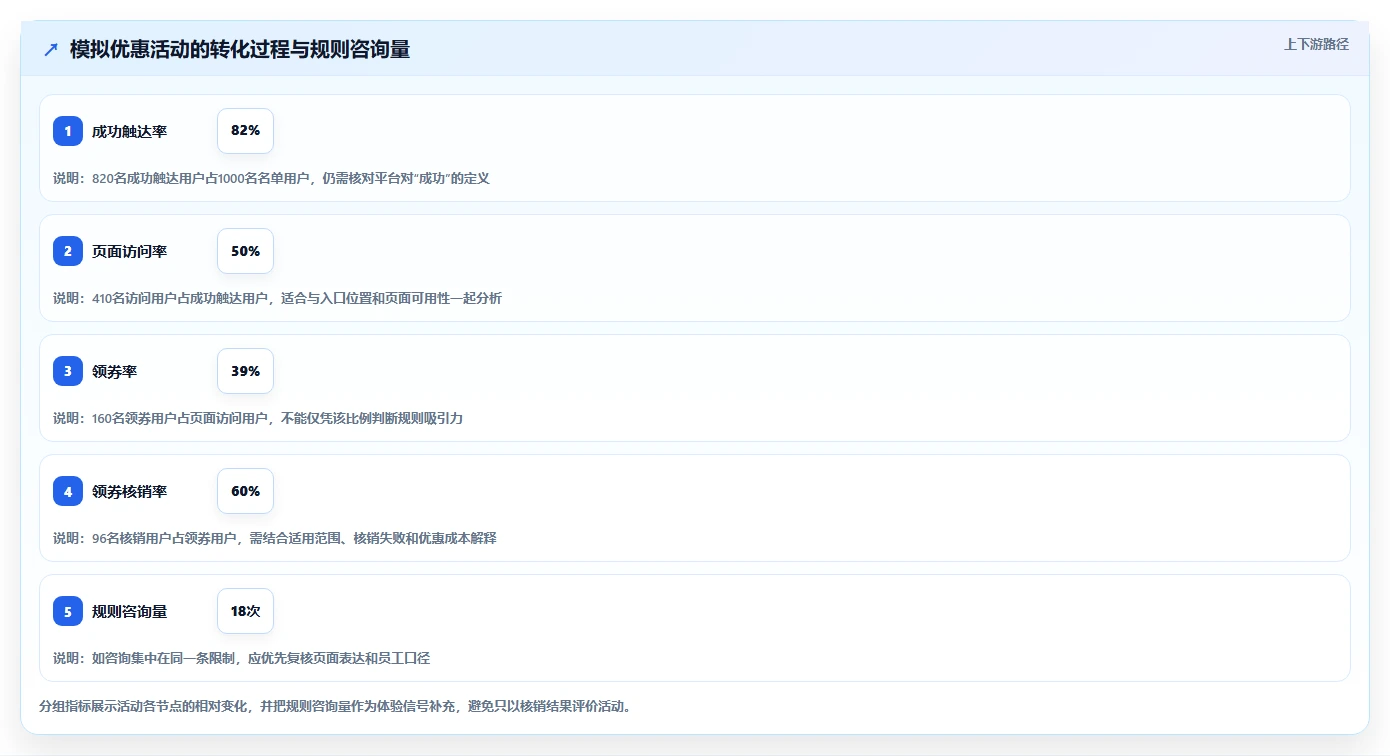Select the 页面访问率 label
1390x756 pixels.
point(129,251)
